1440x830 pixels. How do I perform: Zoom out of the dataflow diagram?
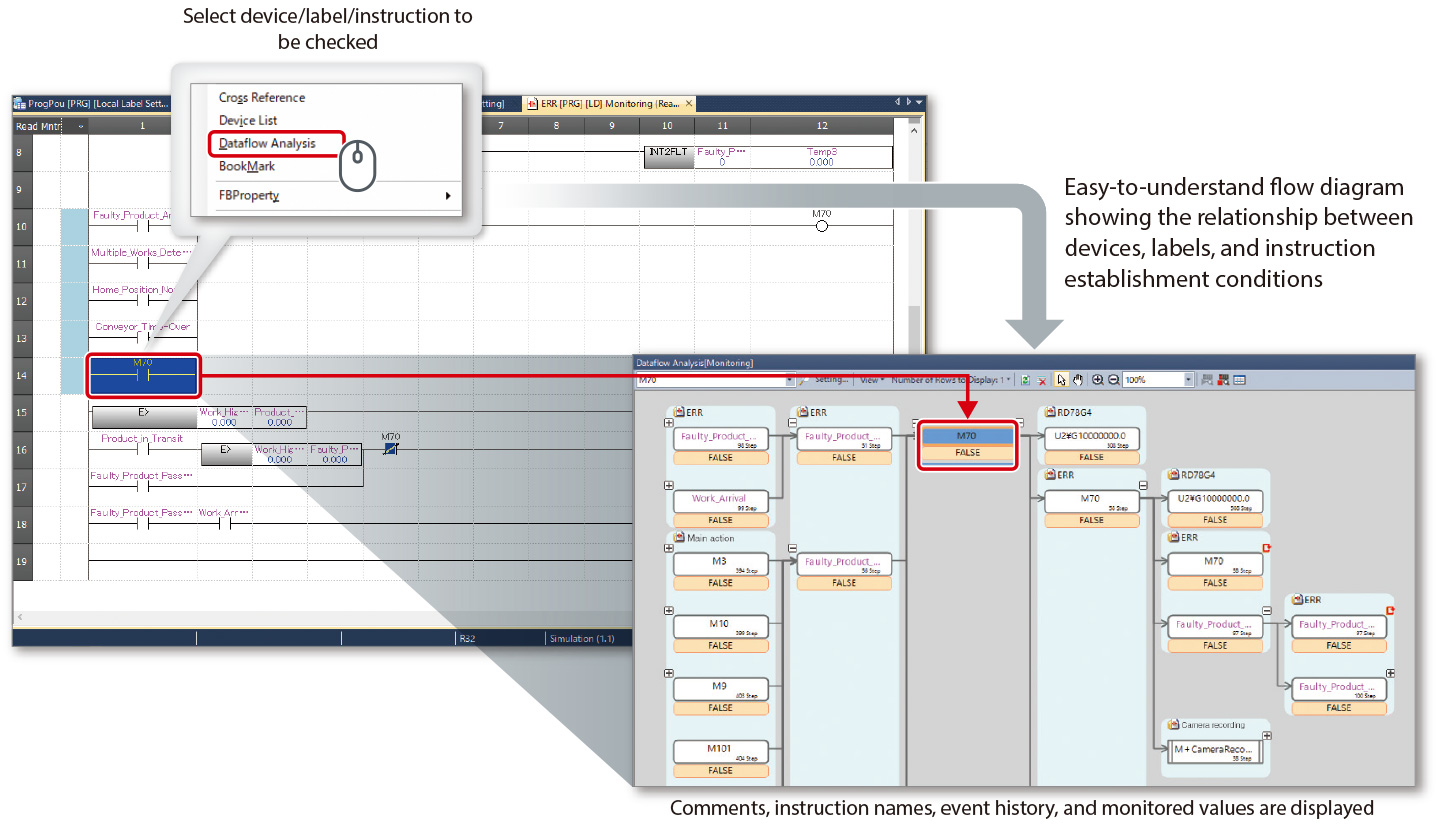[x=1112, y=379]
